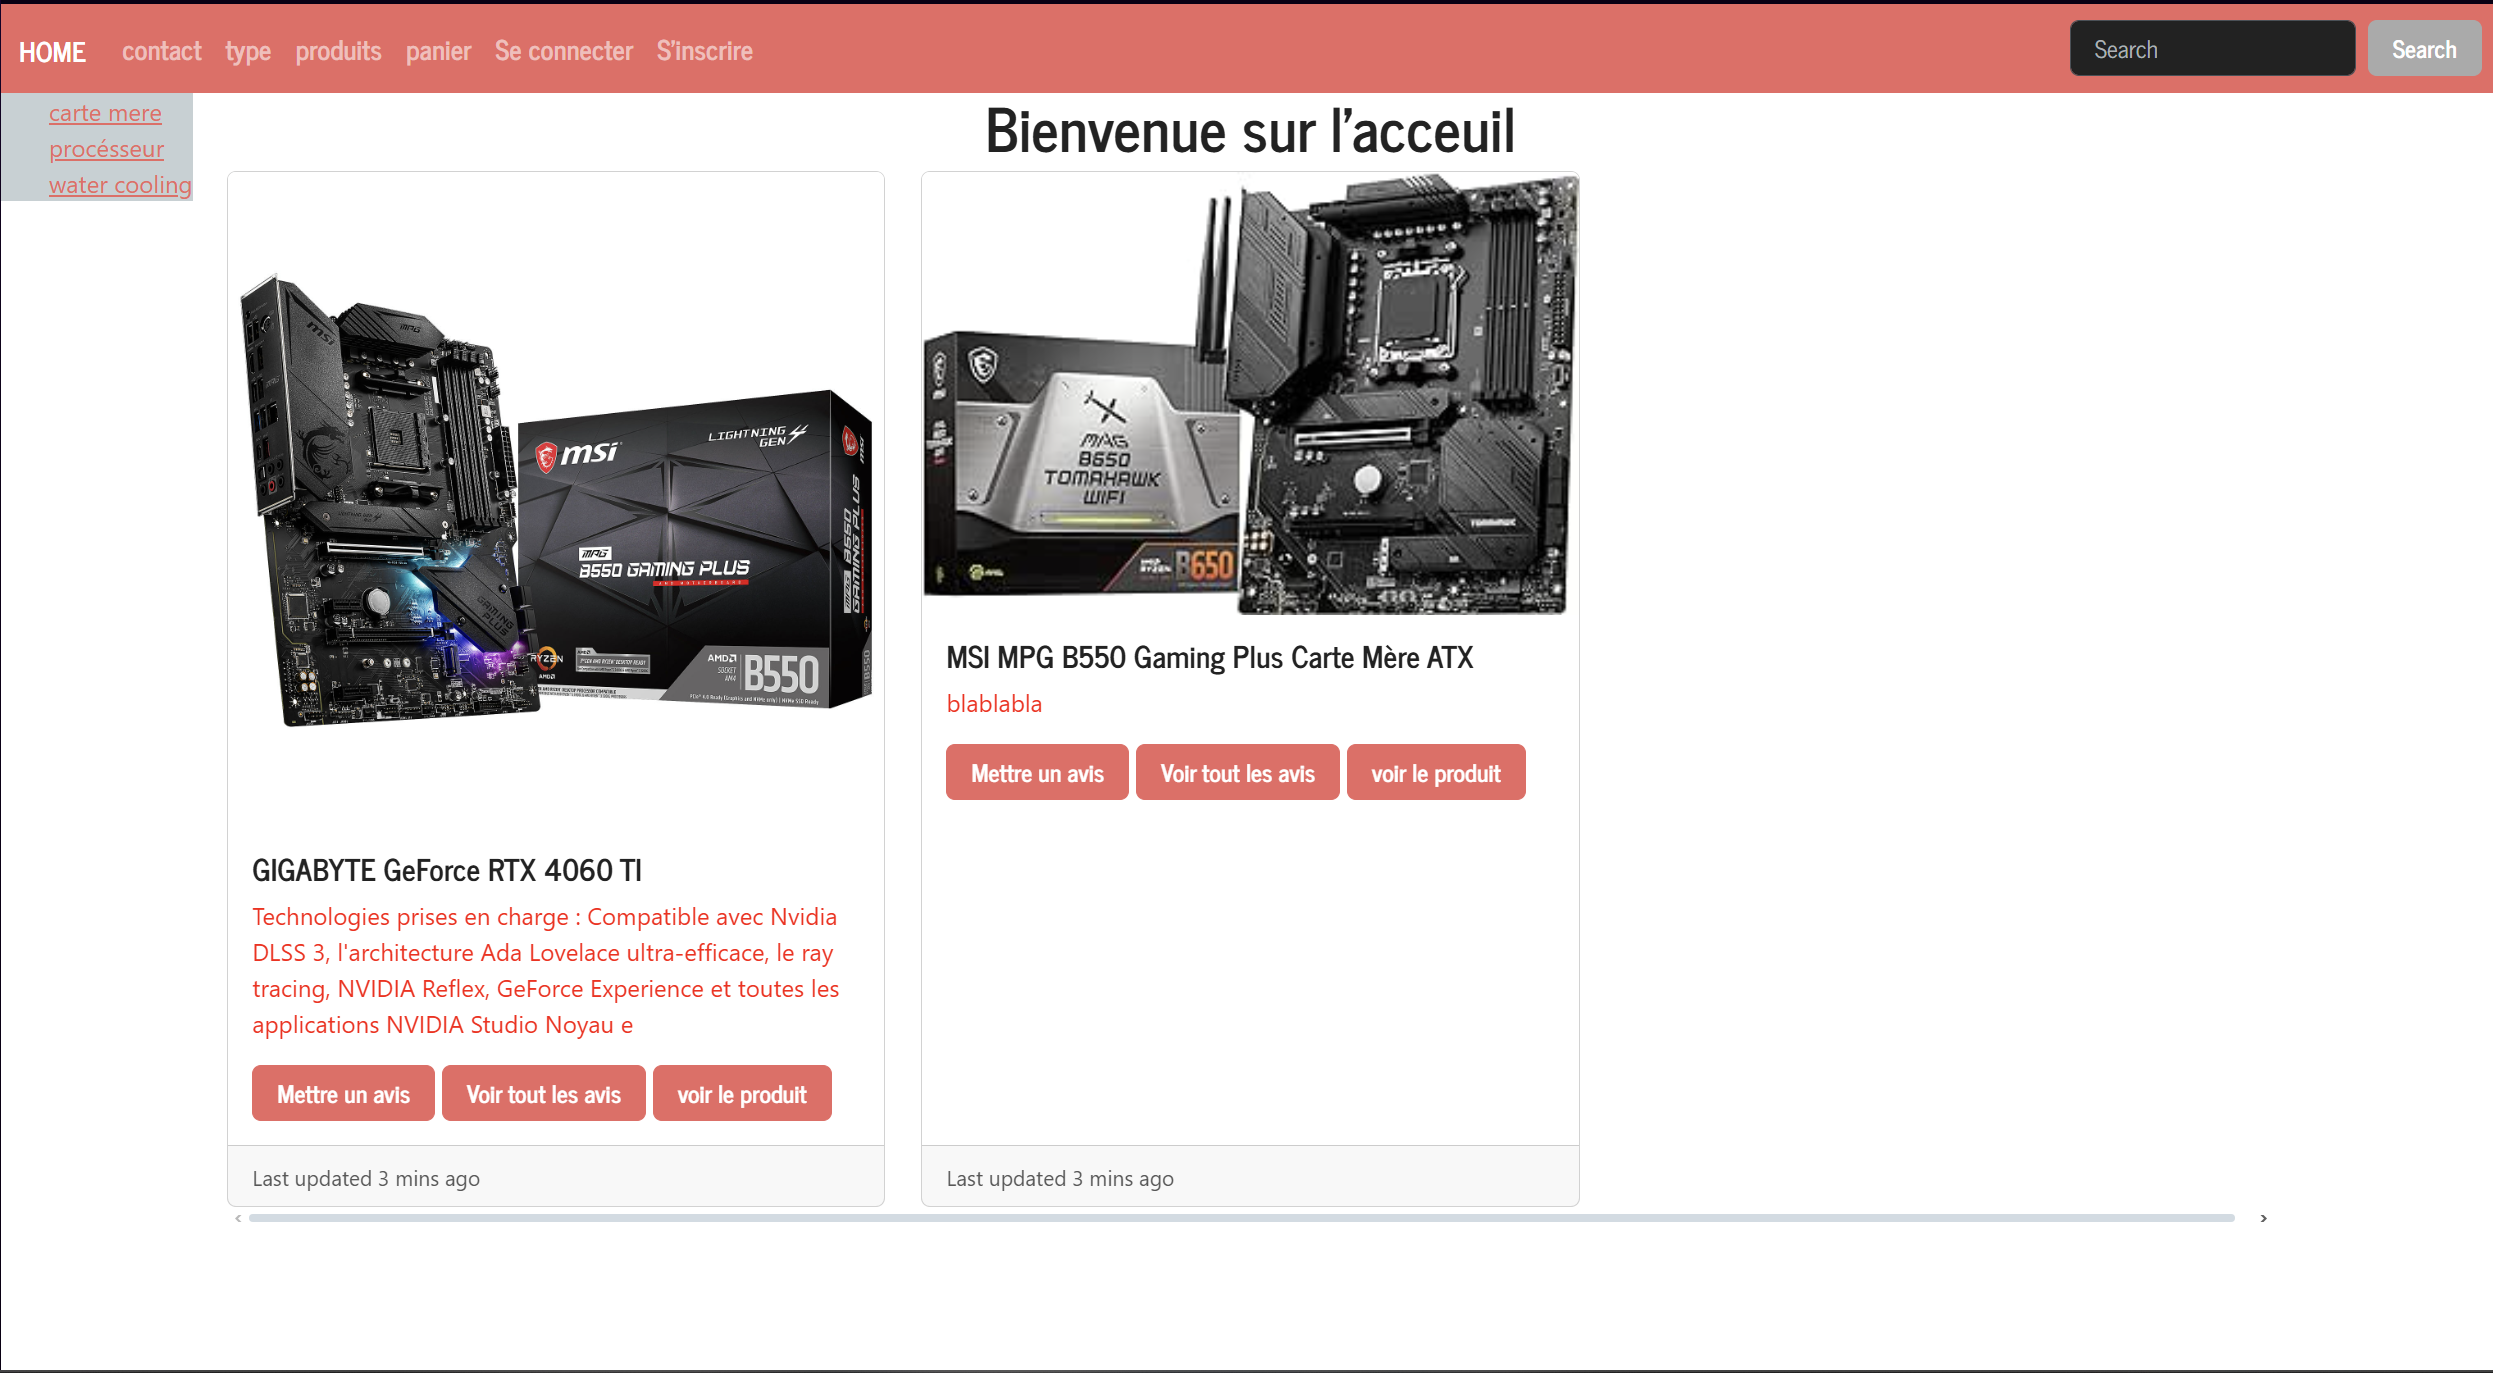Click the blablabla description text
This screenshot has height=1373, width=2493.
pyautogui.click(x=994, y=704)
